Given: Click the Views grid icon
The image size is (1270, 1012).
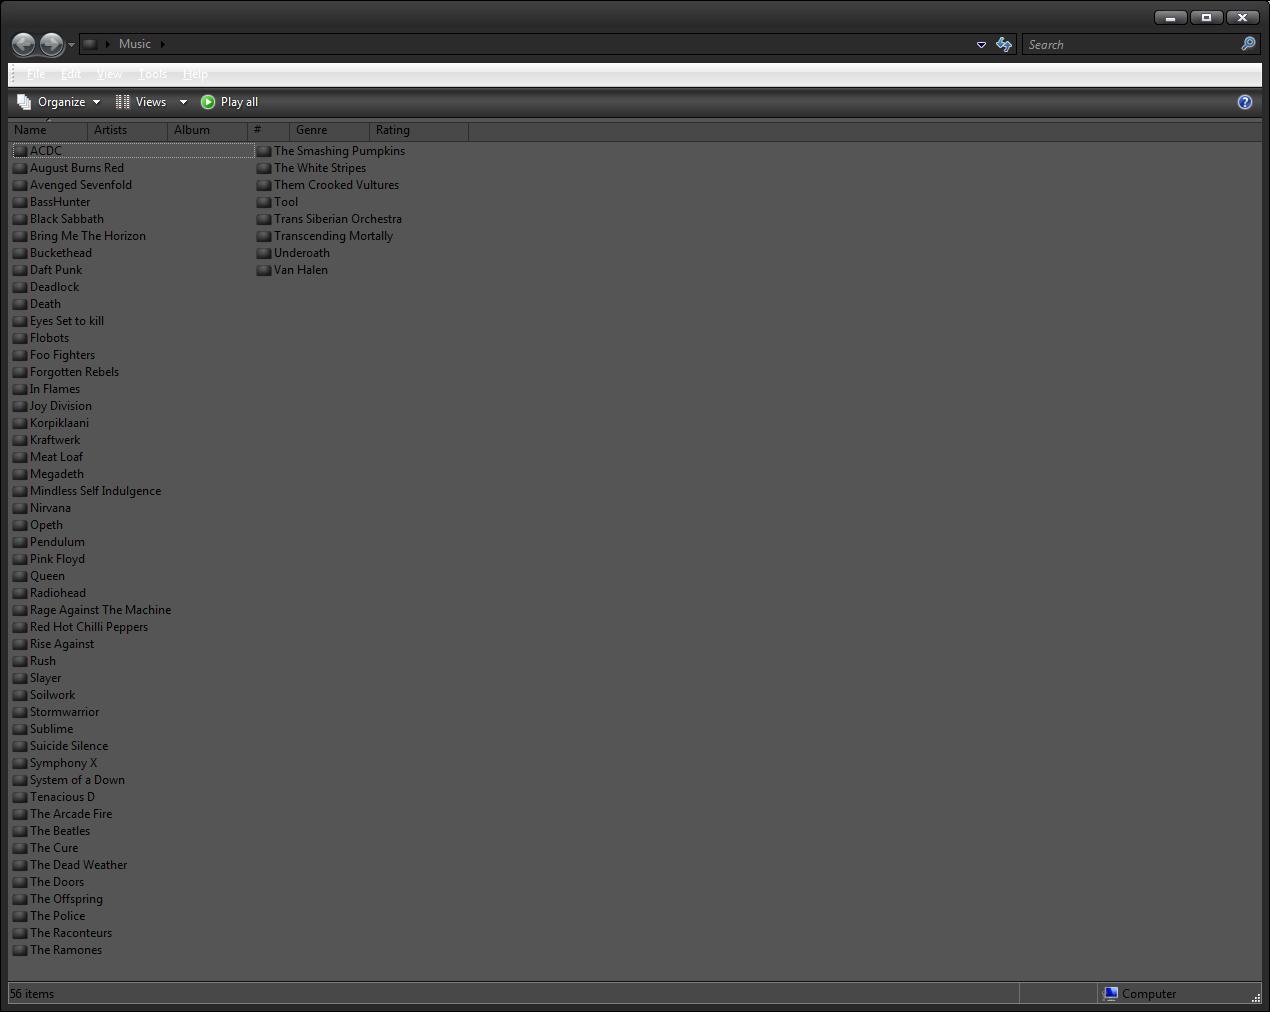Looking at the screenshot, I should click(x=121, y=101).
